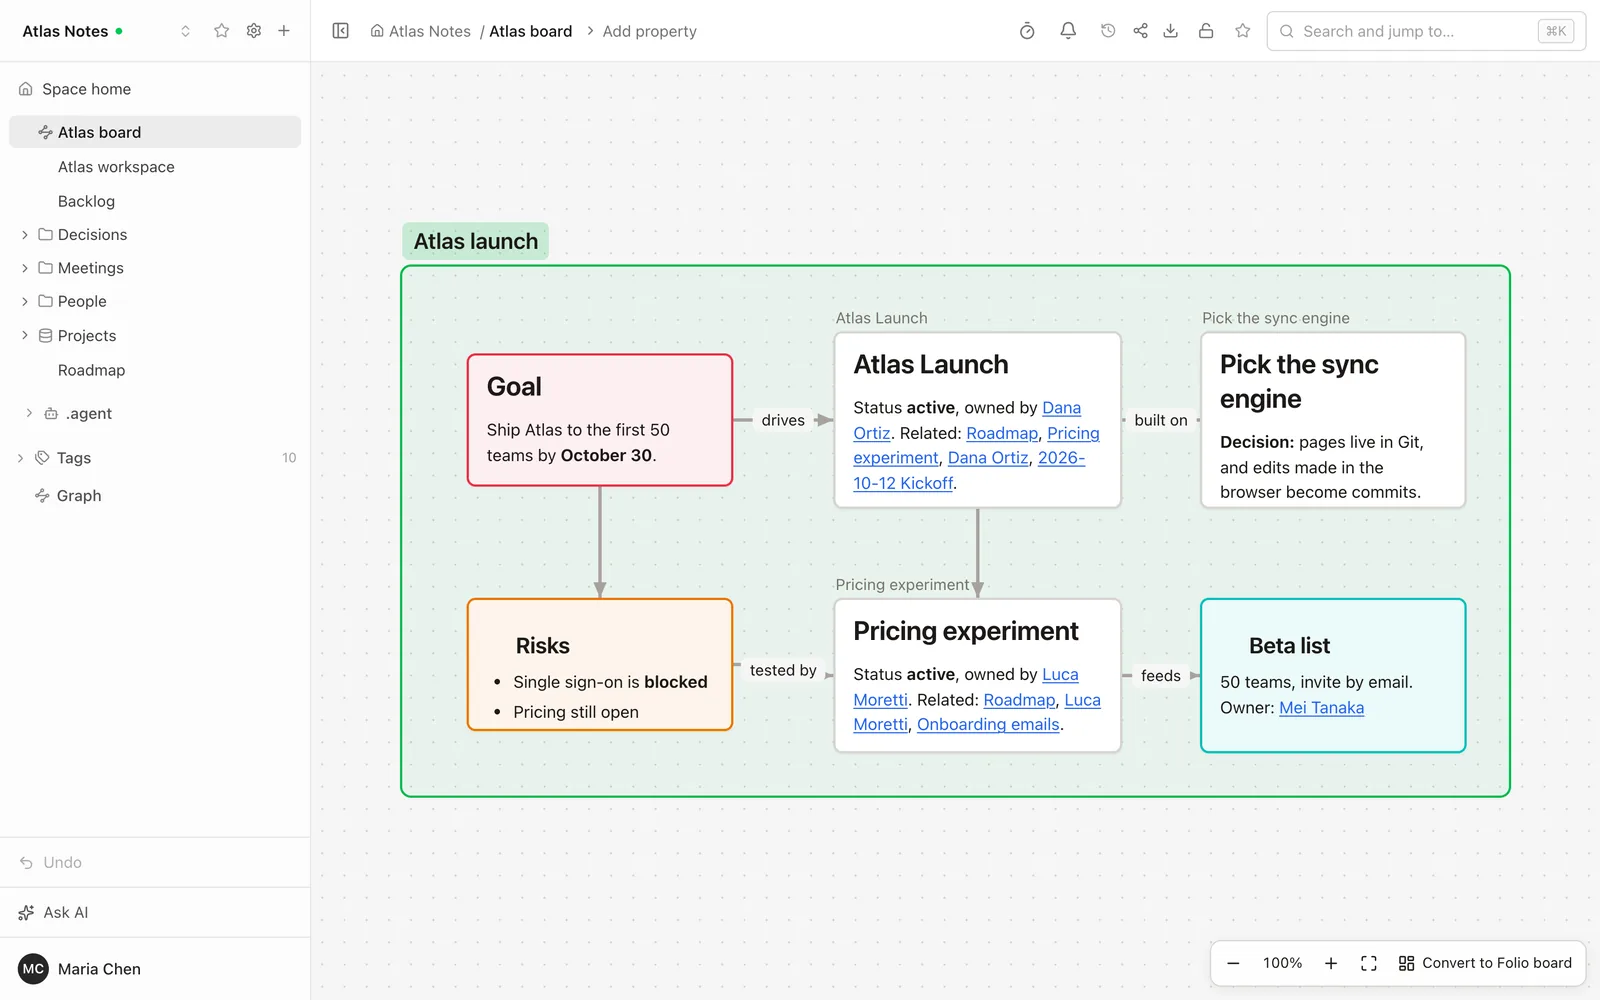Click the 100% zoom level

[x=1282, y=963]
